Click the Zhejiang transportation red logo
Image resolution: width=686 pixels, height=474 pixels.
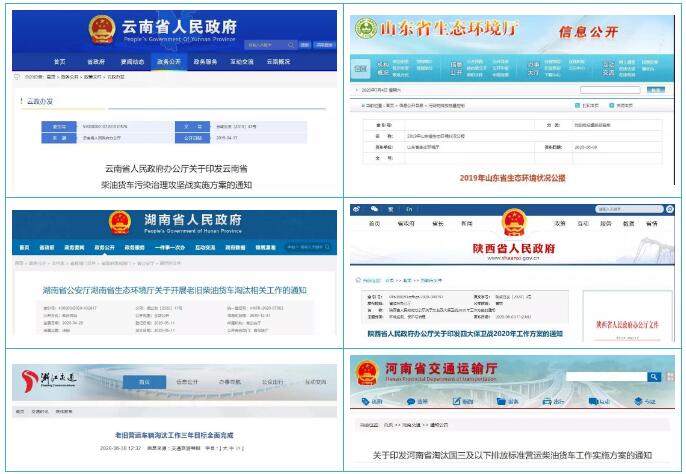coord(30,380)
